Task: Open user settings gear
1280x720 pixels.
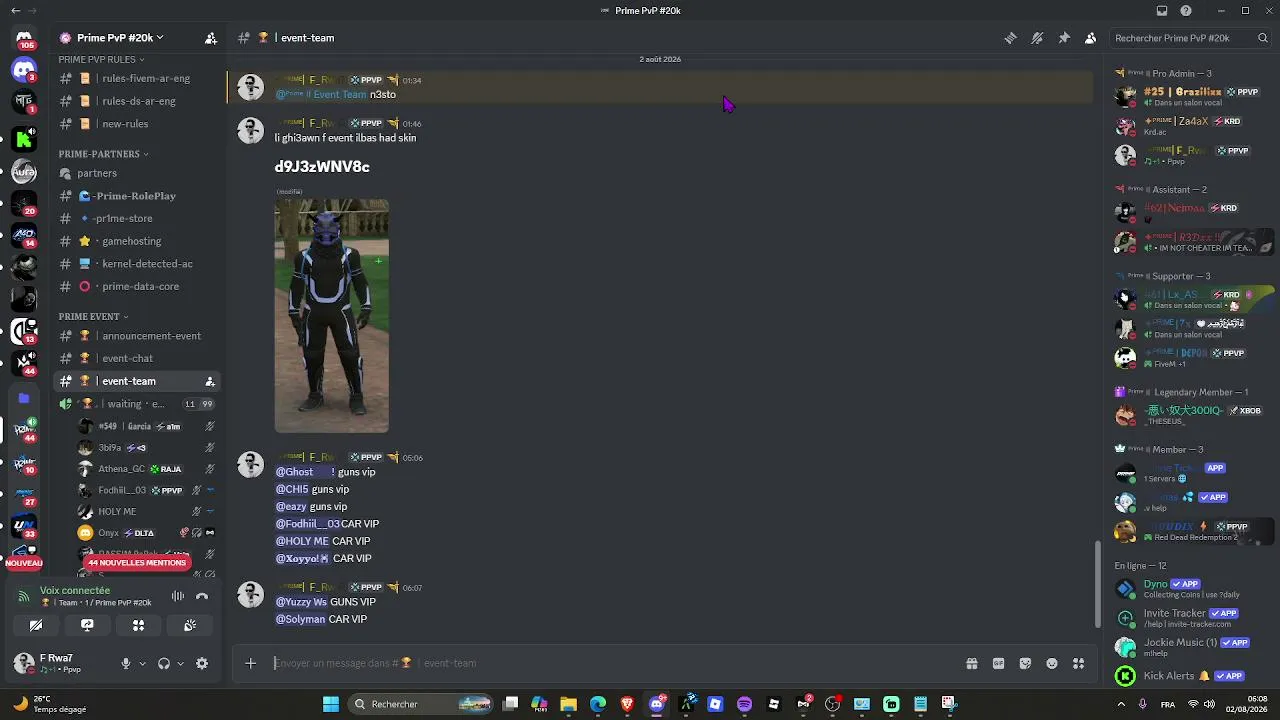Action: 202,663
